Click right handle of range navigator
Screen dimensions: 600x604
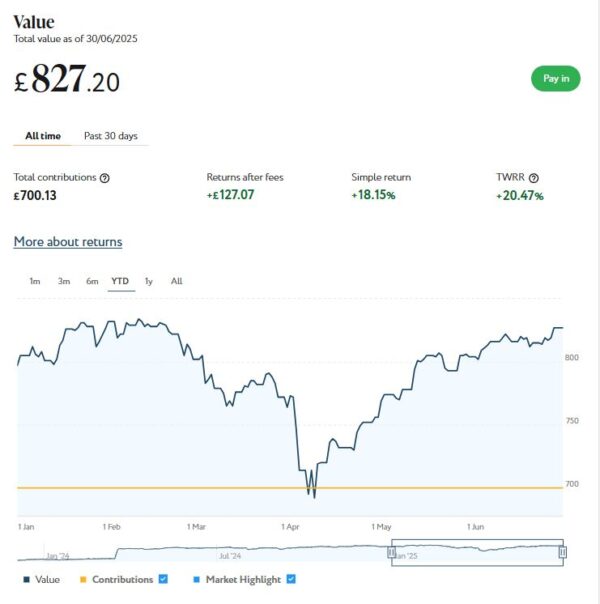pyautogui.click(x=562, y=552)
